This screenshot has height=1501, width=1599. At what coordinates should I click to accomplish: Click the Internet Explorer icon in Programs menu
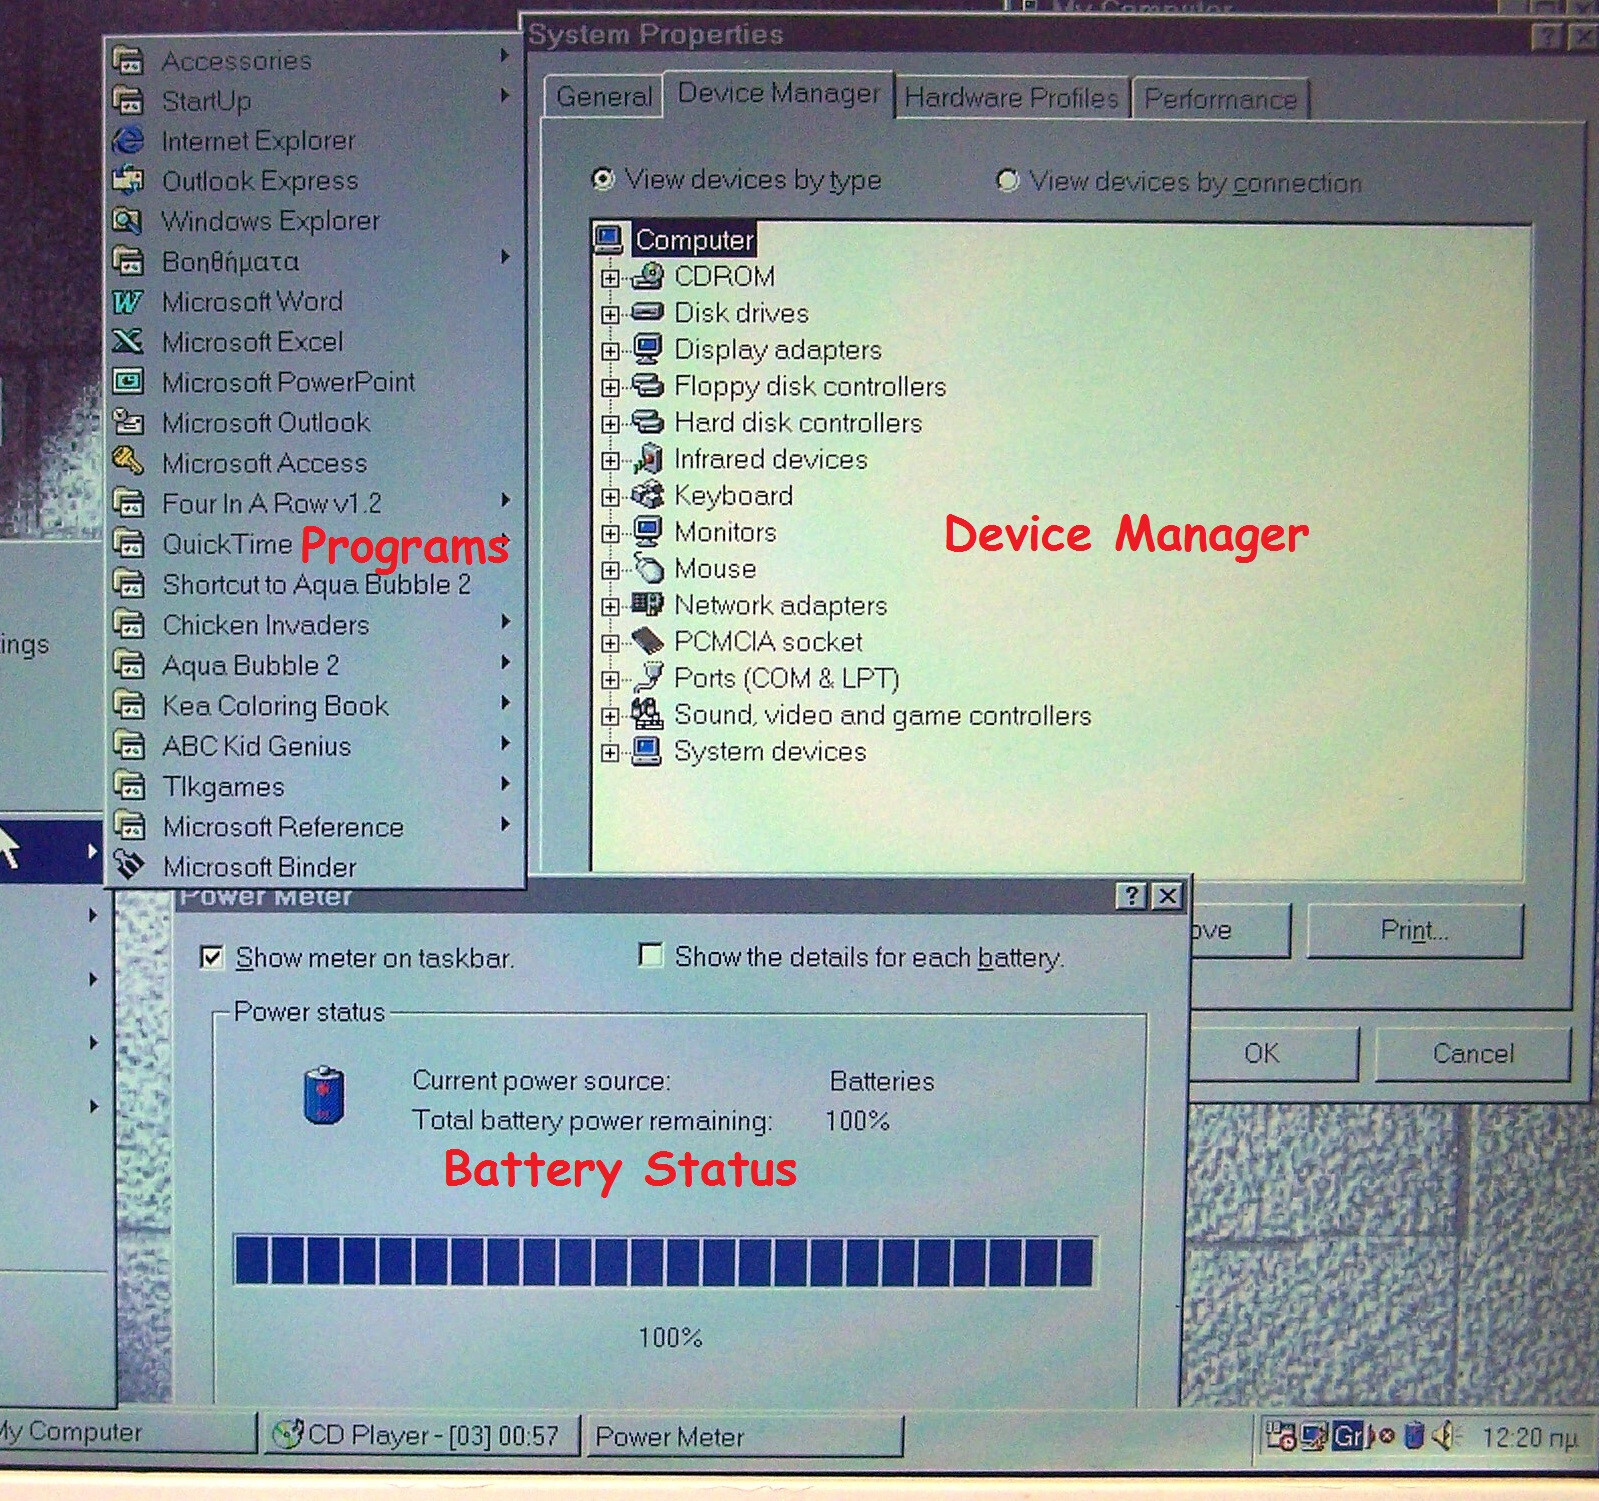128,141
